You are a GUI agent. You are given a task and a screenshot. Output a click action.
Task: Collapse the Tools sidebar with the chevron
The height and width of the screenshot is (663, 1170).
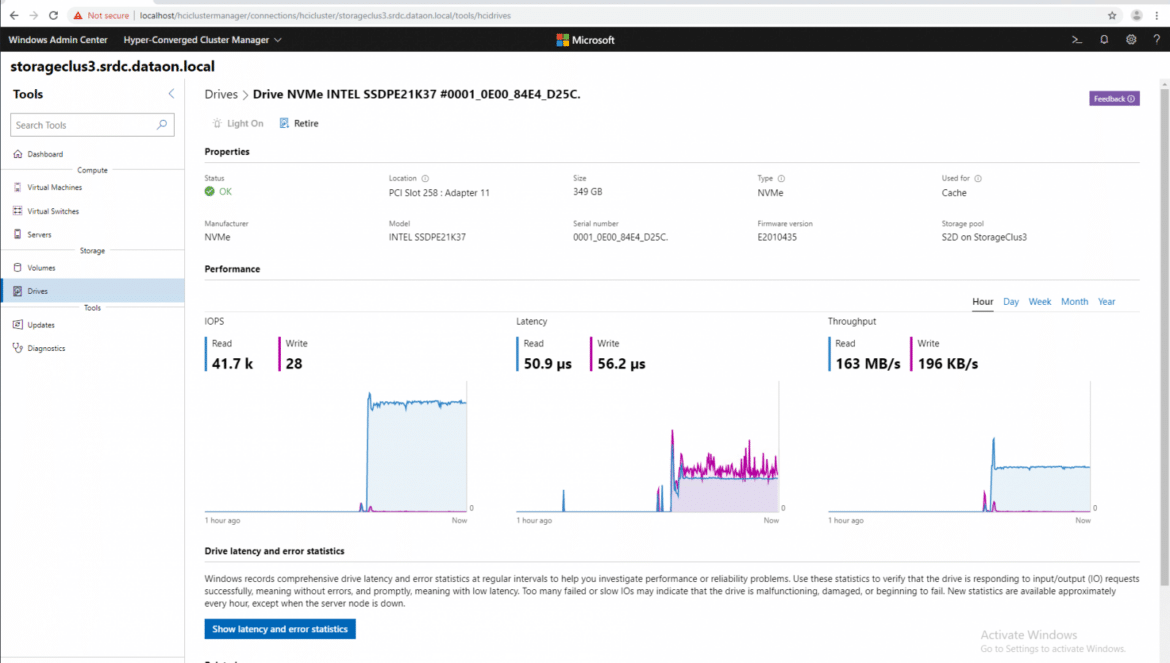tap(171, 93)
